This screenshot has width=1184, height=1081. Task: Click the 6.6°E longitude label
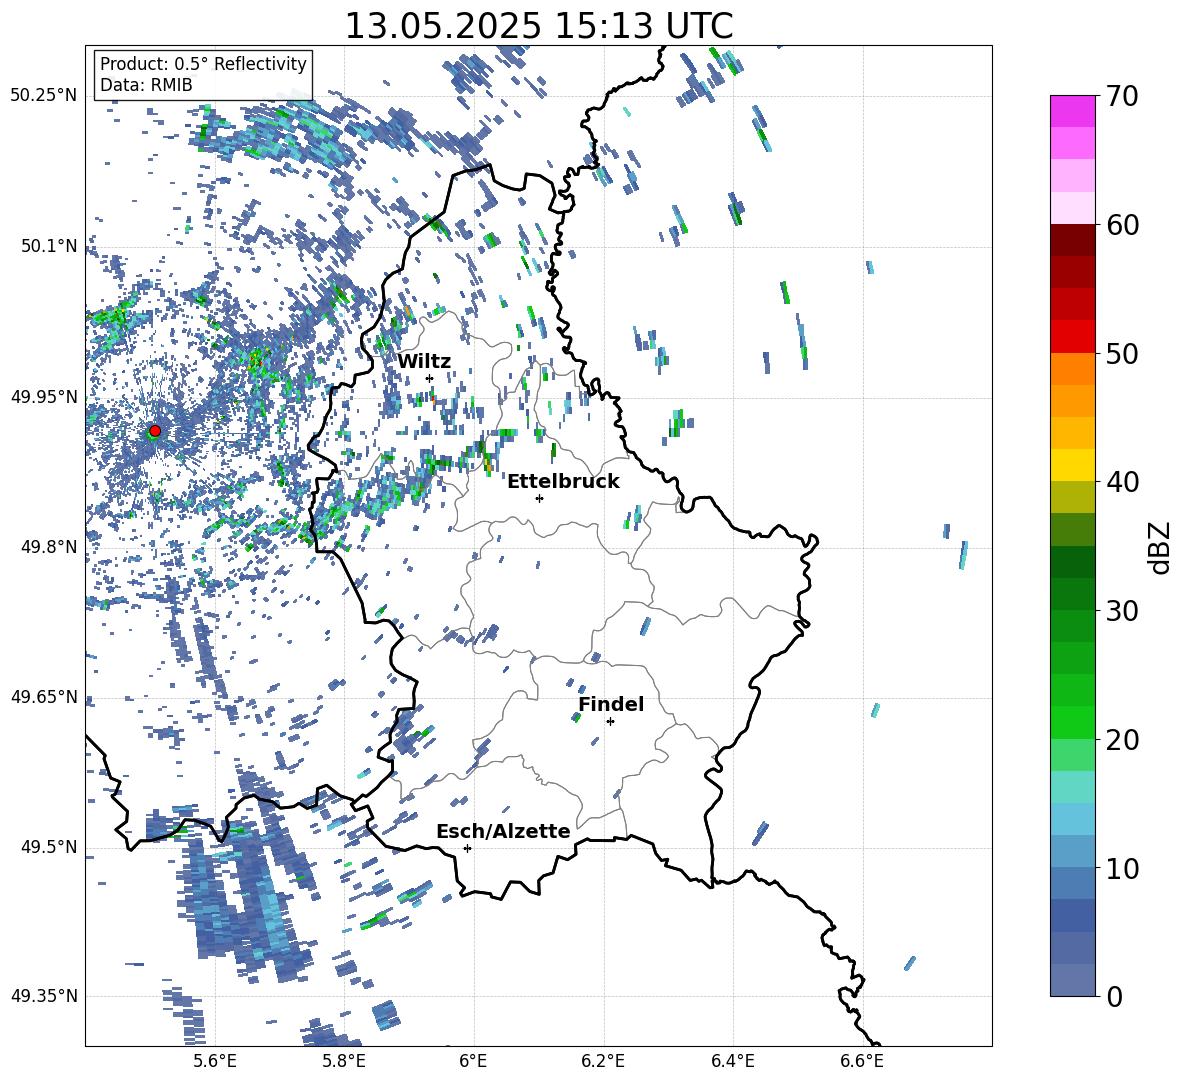pos(862,1061)
